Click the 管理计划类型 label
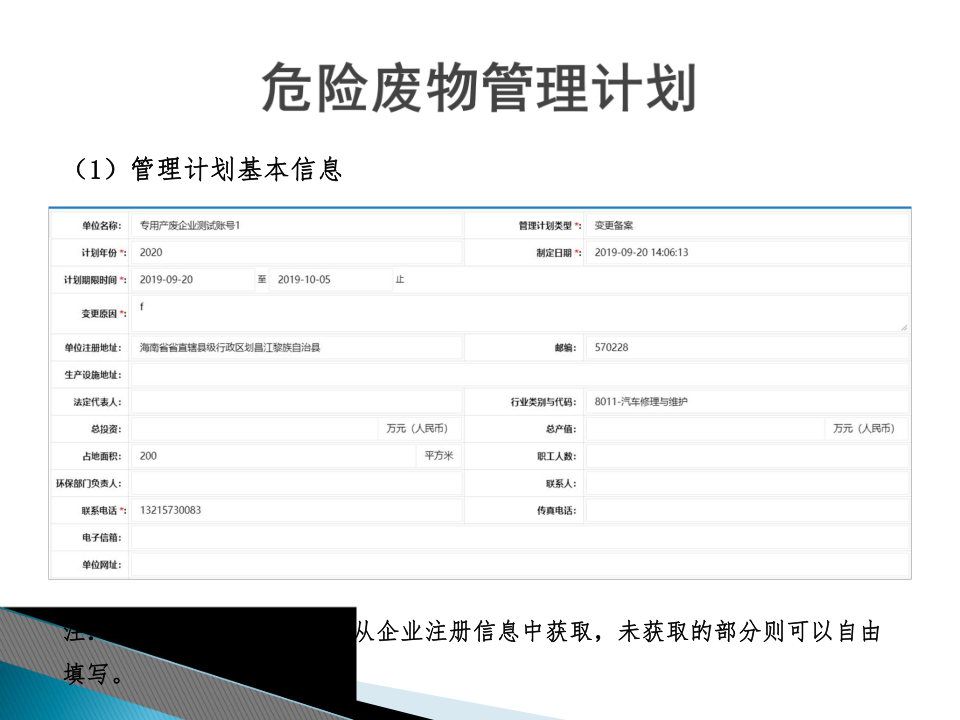This screenshot has width=960, height=720. point(550,225)
